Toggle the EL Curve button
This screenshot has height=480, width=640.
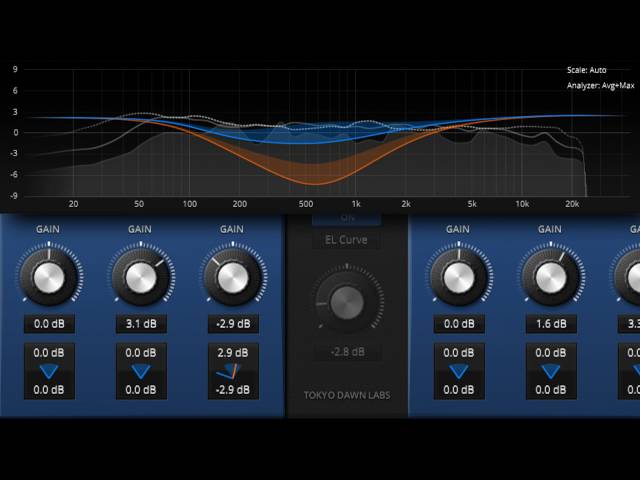click(x=346, y=240)
